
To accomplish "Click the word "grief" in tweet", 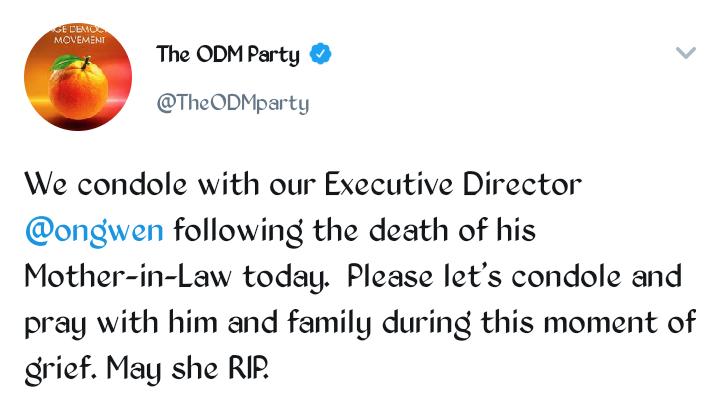I will (x=60, y=368).
